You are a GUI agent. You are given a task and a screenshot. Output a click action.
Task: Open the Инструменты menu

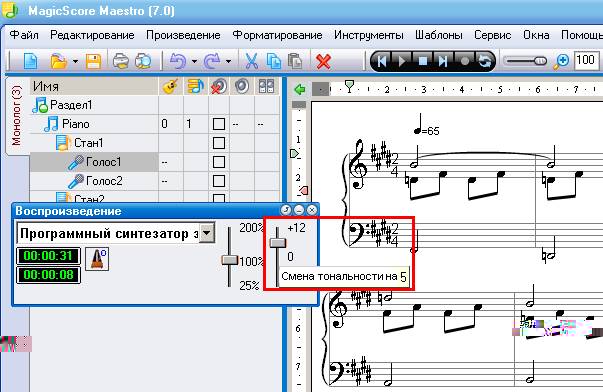[368, 35]
